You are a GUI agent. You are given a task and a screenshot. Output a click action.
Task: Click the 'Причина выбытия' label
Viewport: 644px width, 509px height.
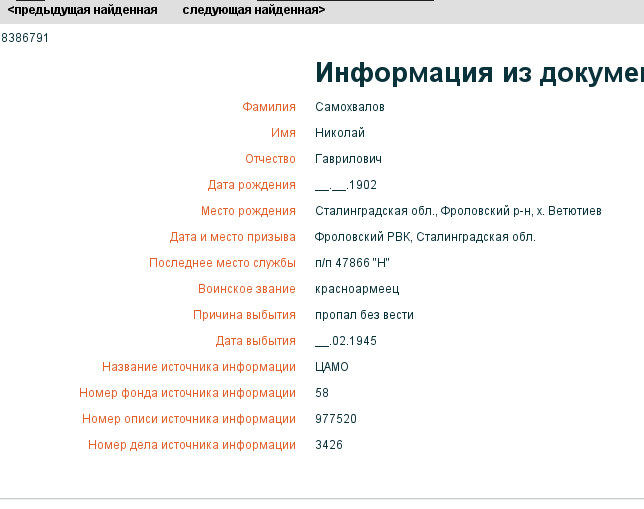[x=245, y=315]
